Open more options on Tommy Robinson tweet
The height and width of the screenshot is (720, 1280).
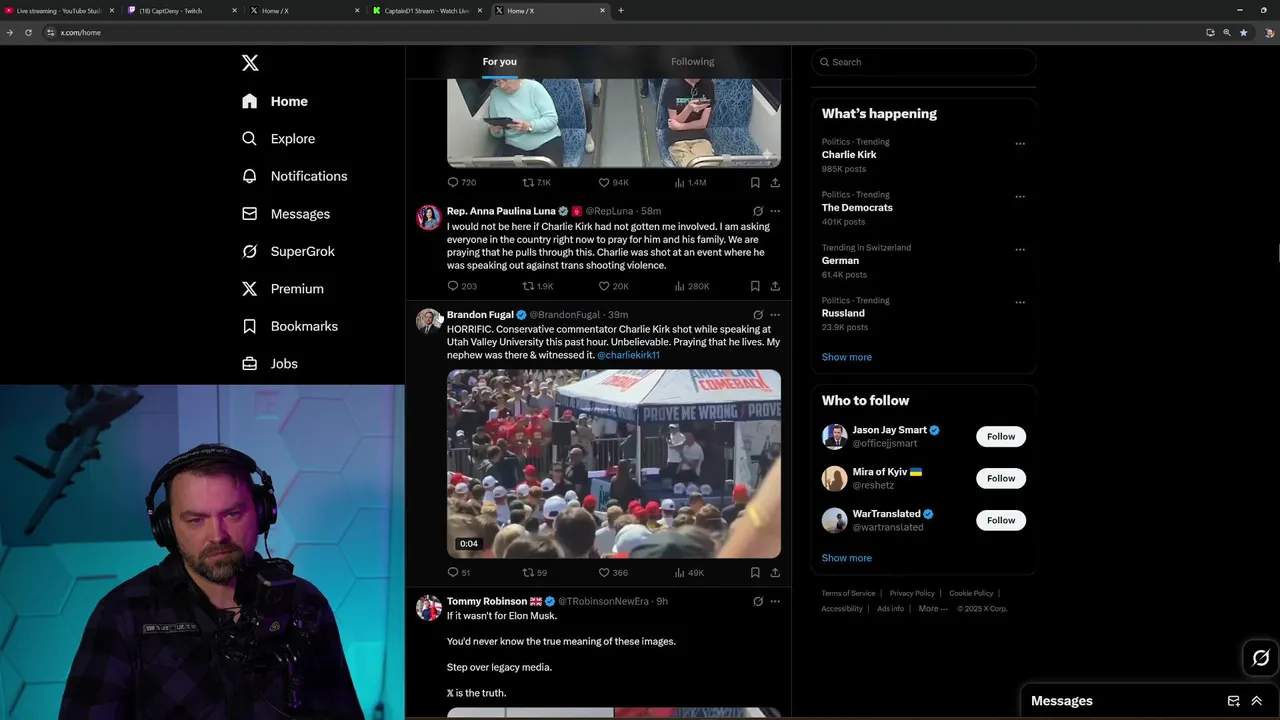[775, 602]
